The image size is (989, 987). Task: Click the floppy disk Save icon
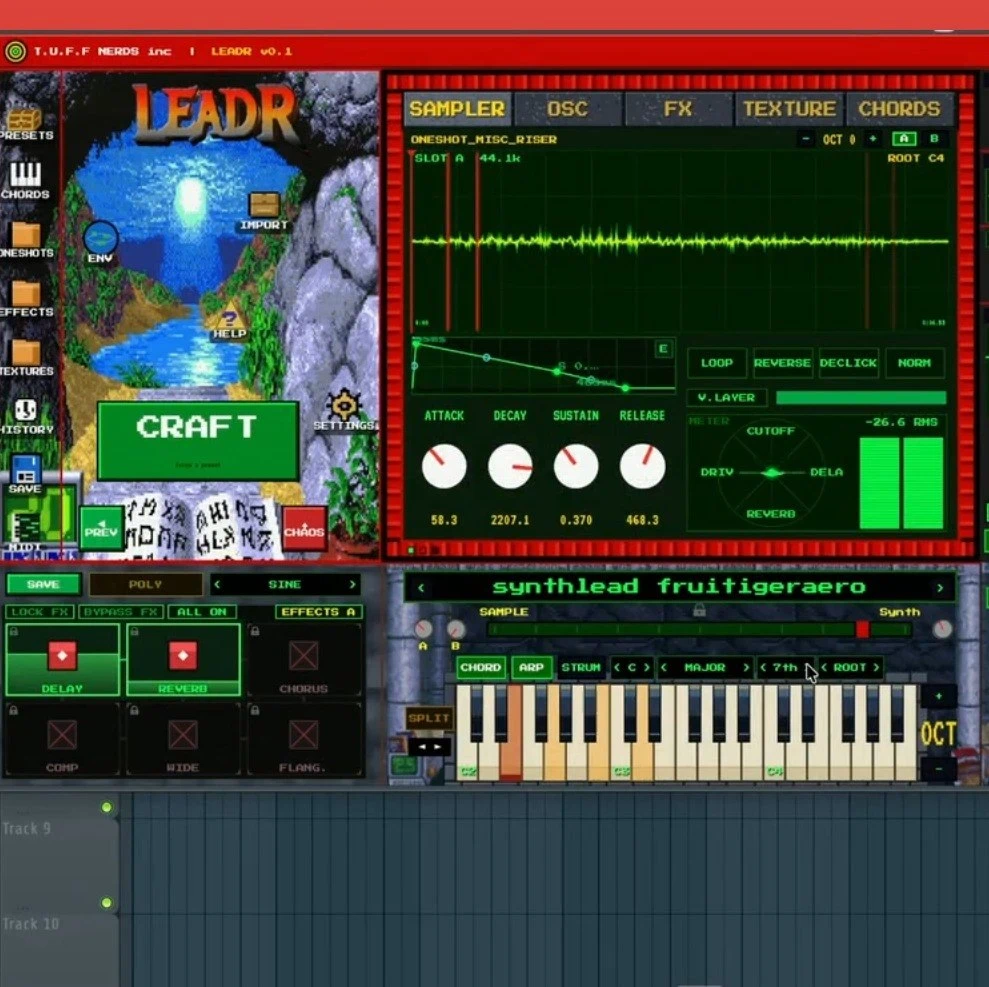(x=25, y=469)
